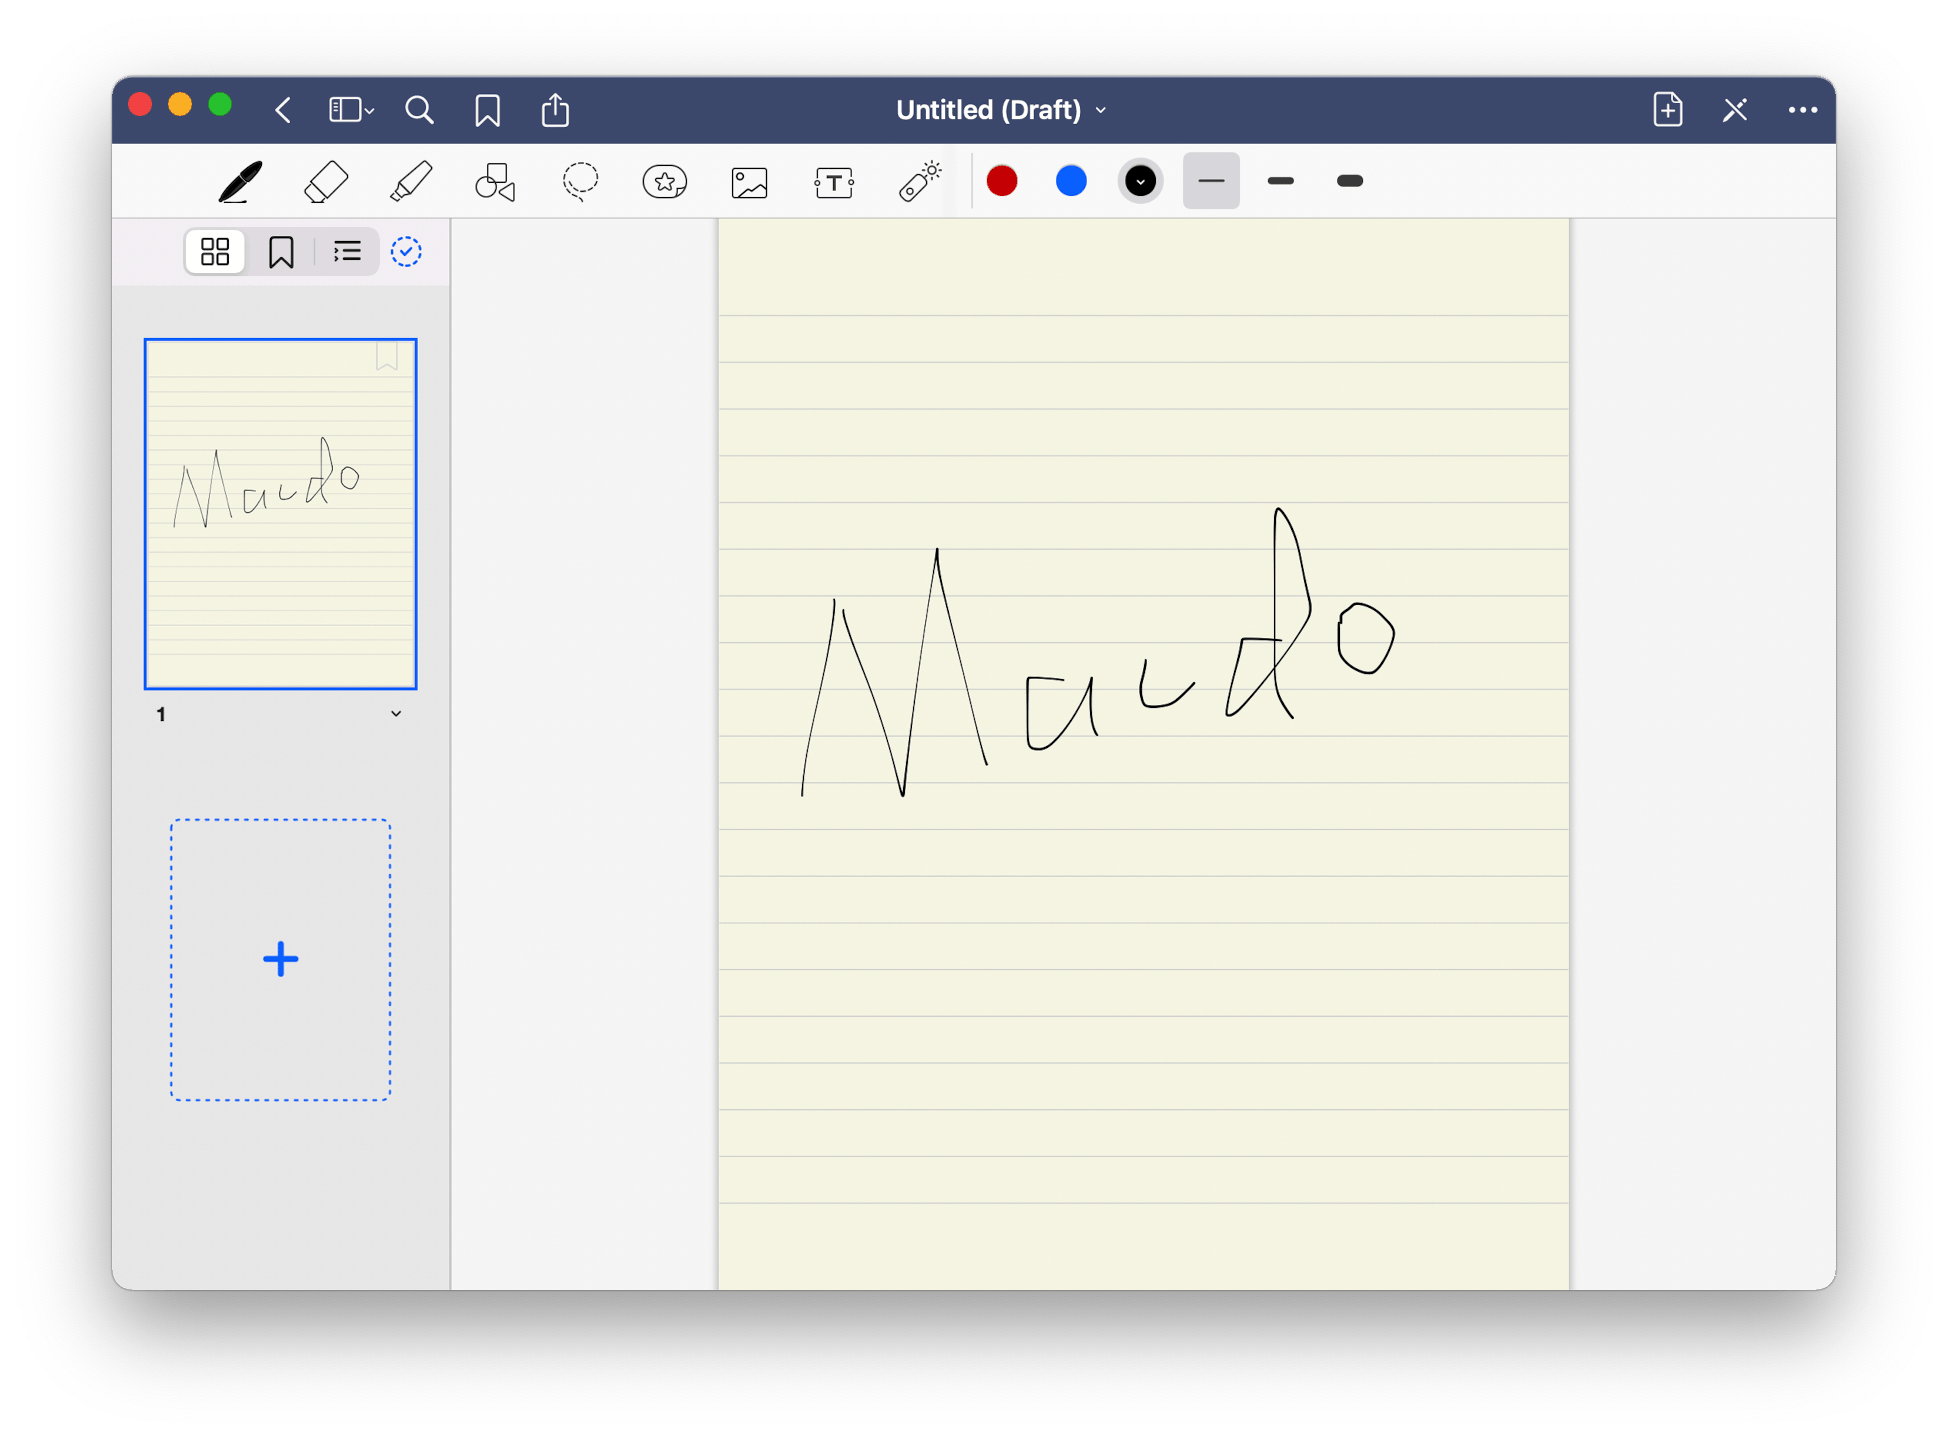Image resolution: width=1948 pixels, height=1438 pixels.
Task: Switch to the thumbnails grid tab
Action: click(215, 252)
